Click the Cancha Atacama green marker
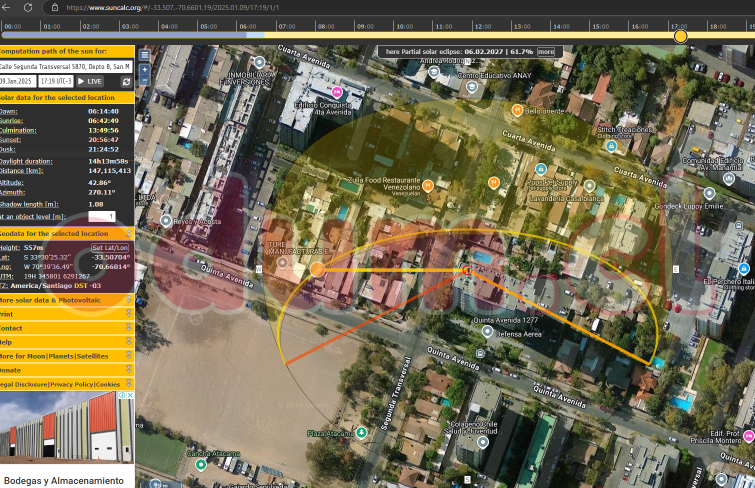The width and height of the screenshot is (755, 488). (201, 464)
